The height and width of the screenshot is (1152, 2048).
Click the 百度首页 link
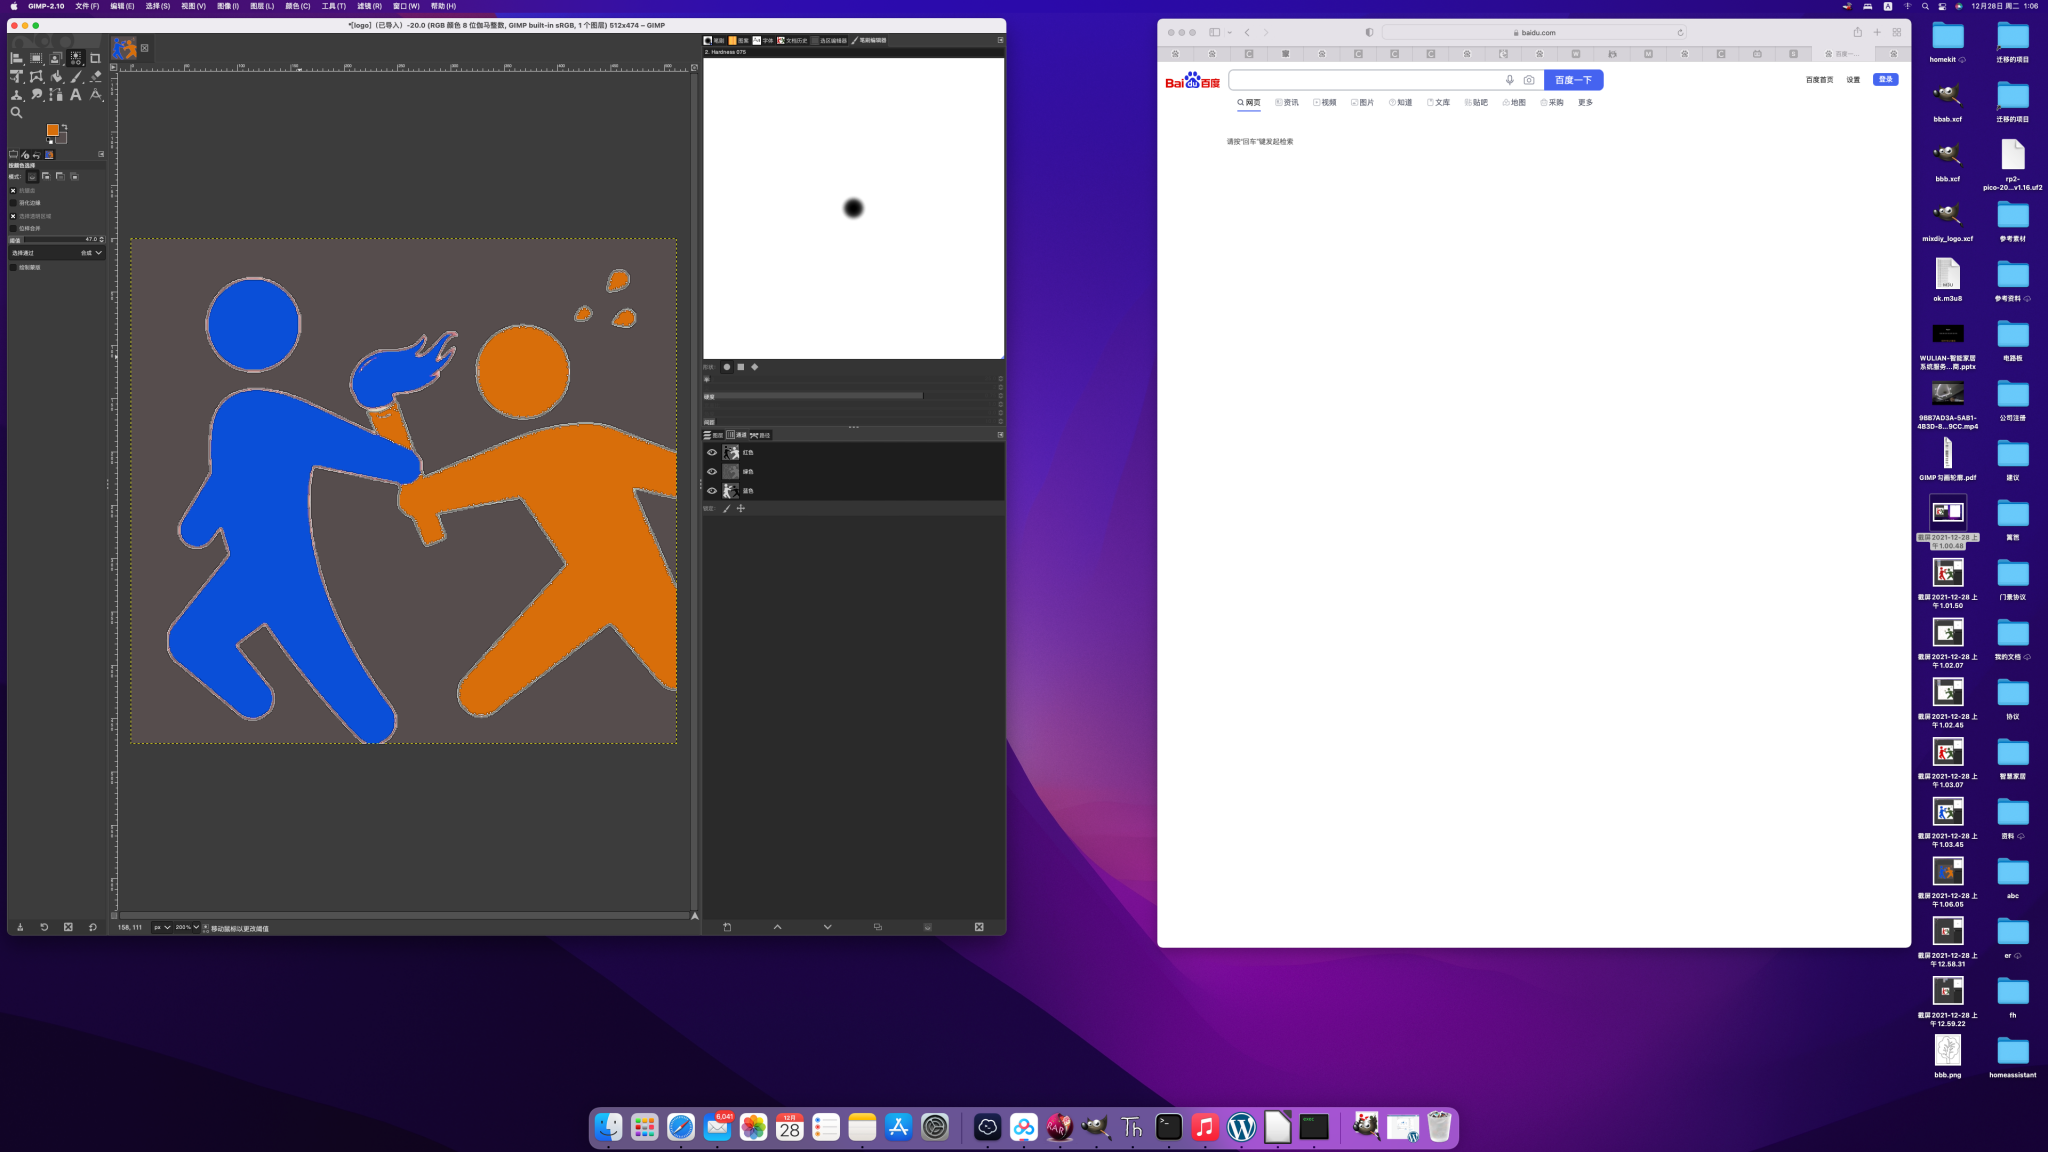coord(1818,80)
